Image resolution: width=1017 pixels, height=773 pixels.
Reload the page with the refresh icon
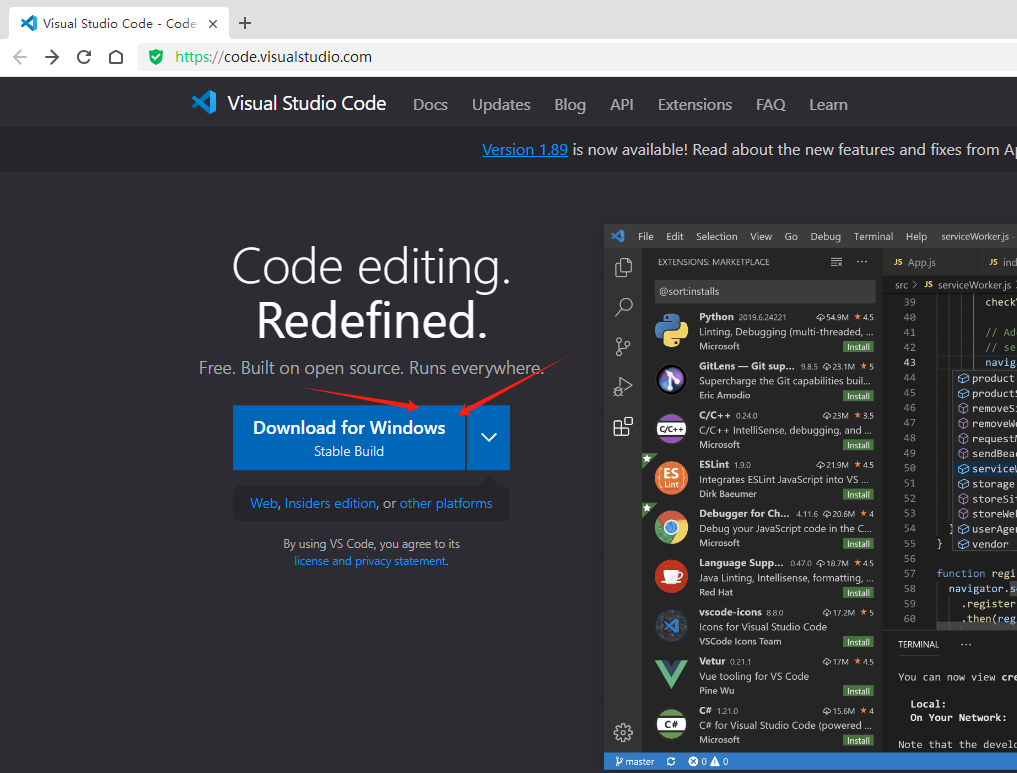84,57
